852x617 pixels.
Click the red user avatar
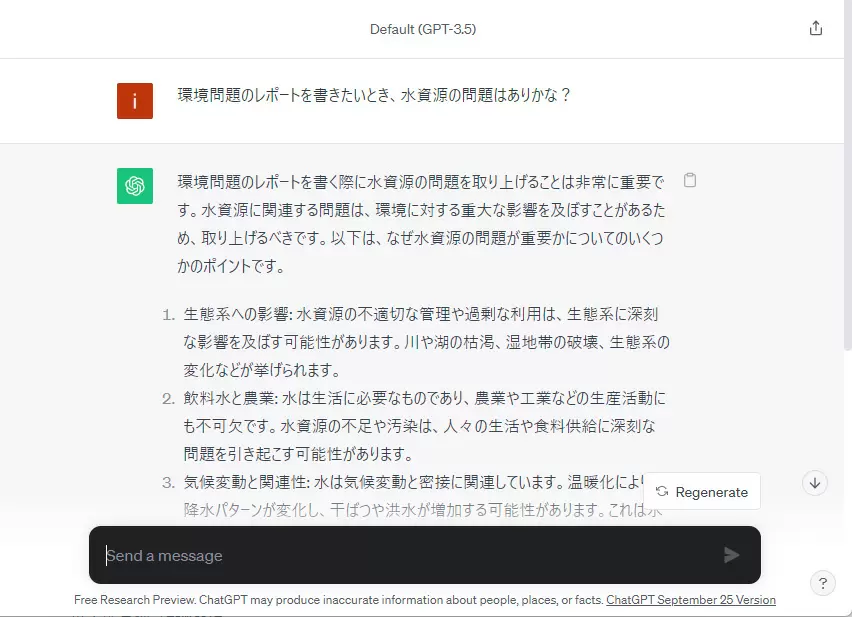click(x=135, y=100)
